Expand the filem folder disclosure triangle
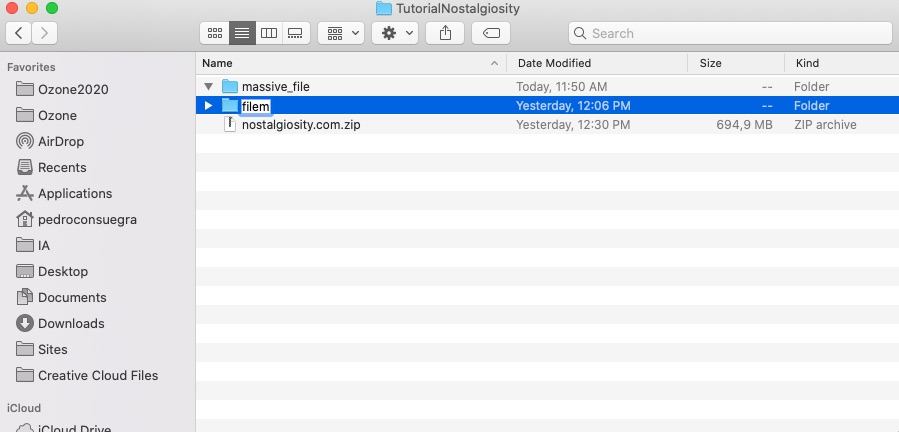This screenshot has width=899, height=432. click(x=208, y=106)
